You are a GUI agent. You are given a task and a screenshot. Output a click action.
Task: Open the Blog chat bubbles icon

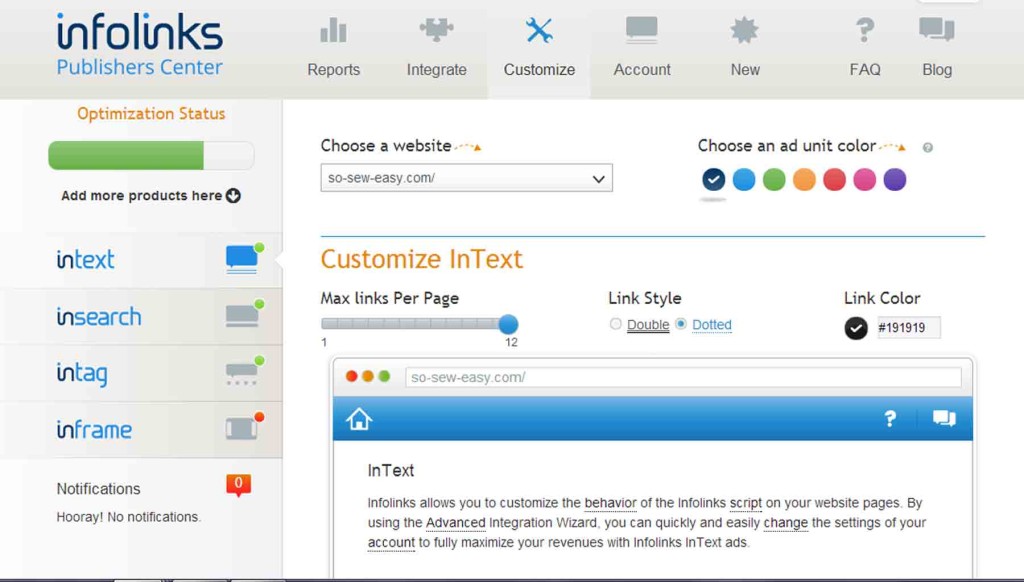(936, 29)
